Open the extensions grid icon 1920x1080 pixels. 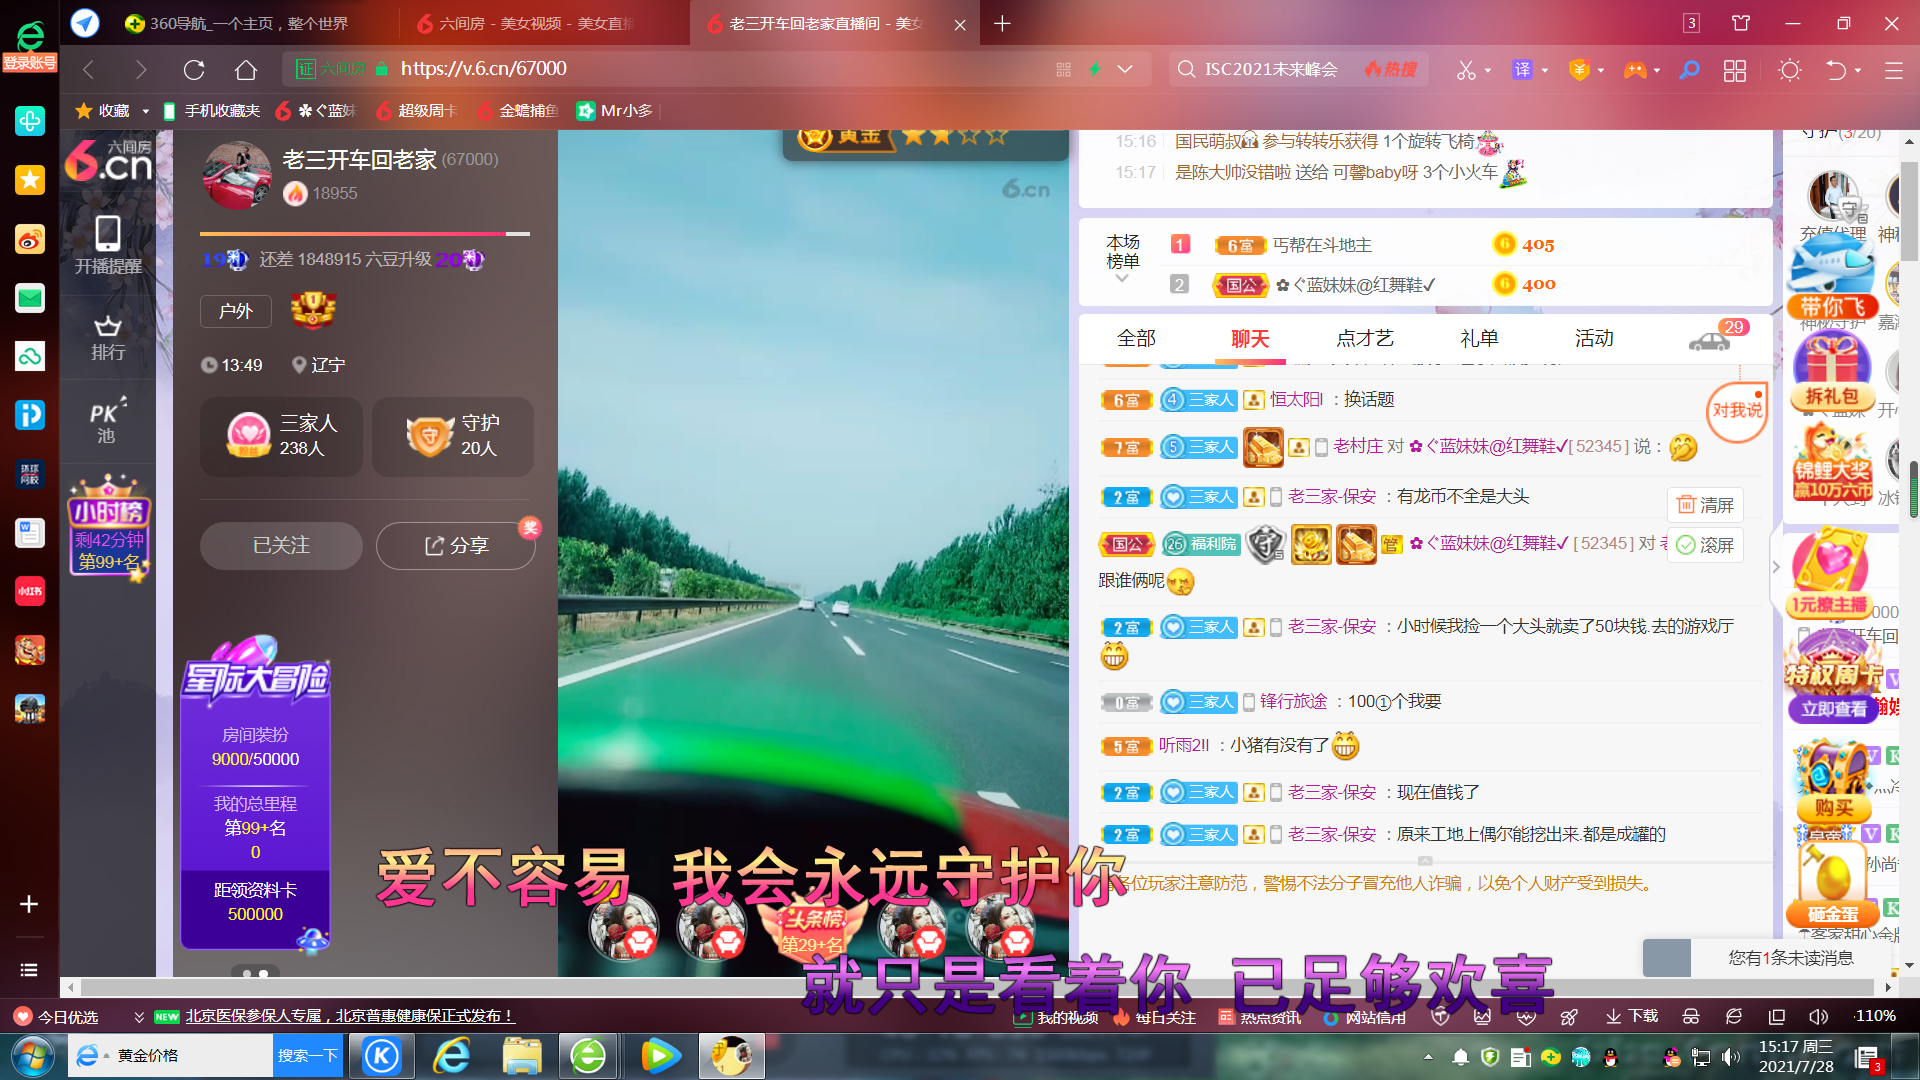click(x=1735, y=70)
